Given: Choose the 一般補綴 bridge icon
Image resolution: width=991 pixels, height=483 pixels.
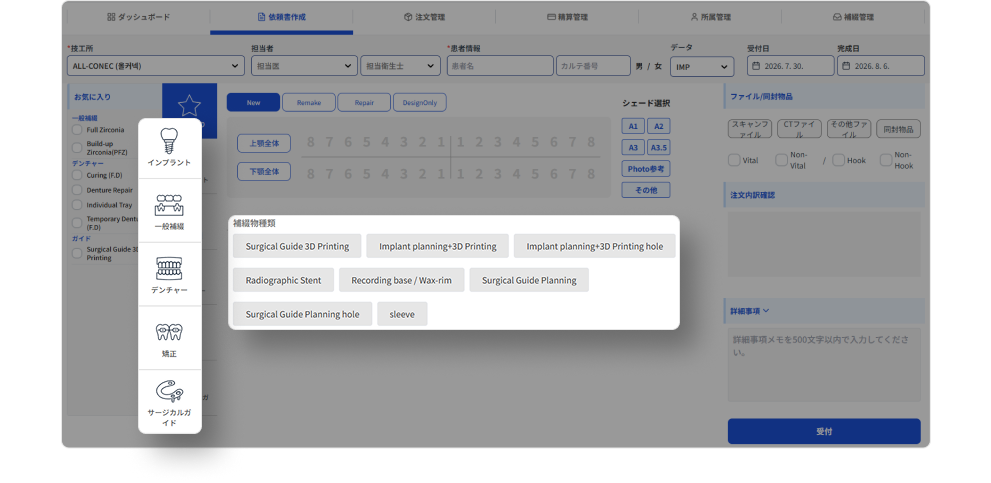Looking at the screenshot, I should (x=169, y=205).
